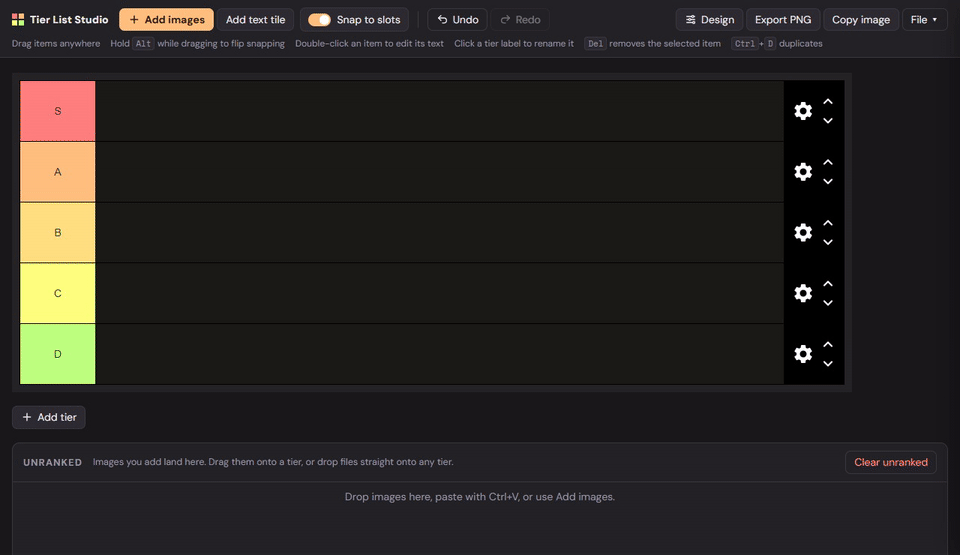Click the Tier List Studio logo icon

click(18, 20)
